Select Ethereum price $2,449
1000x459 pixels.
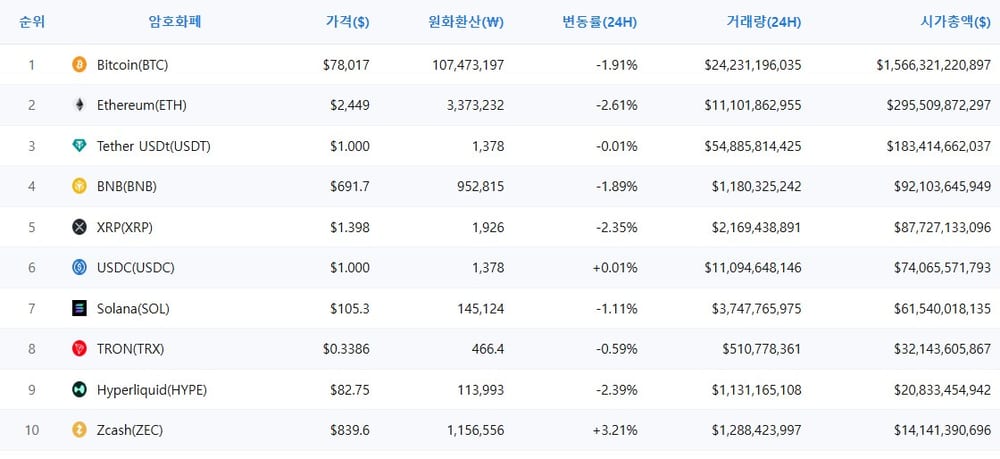(349, 106)
